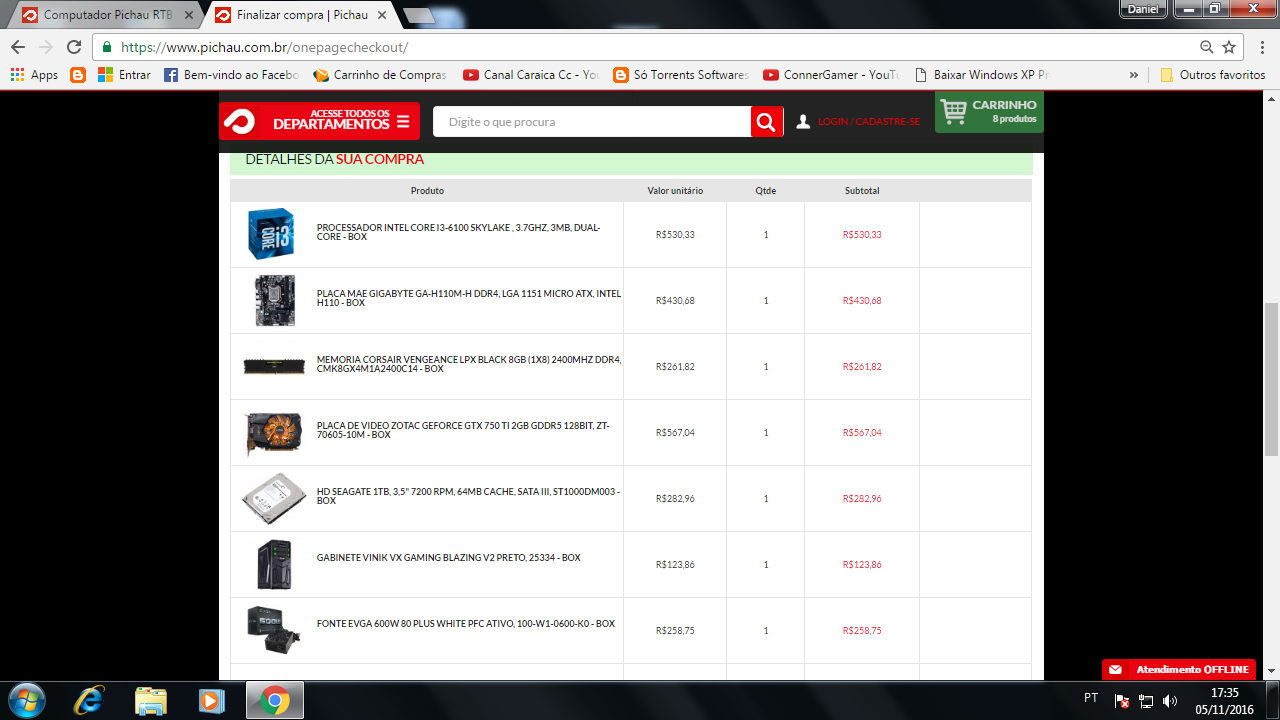
Task: Open Chrome menu three-dot icon
Action: (1260, 47)
